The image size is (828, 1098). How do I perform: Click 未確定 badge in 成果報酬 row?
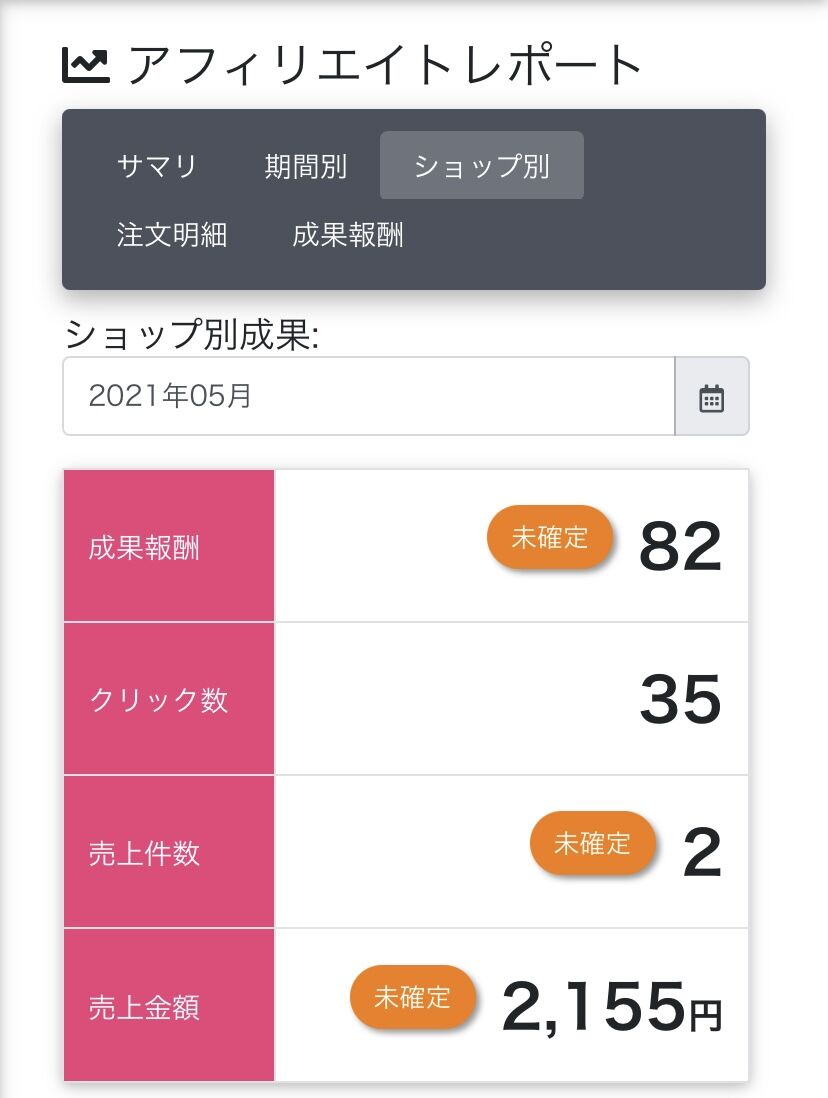tap(549, 538)
